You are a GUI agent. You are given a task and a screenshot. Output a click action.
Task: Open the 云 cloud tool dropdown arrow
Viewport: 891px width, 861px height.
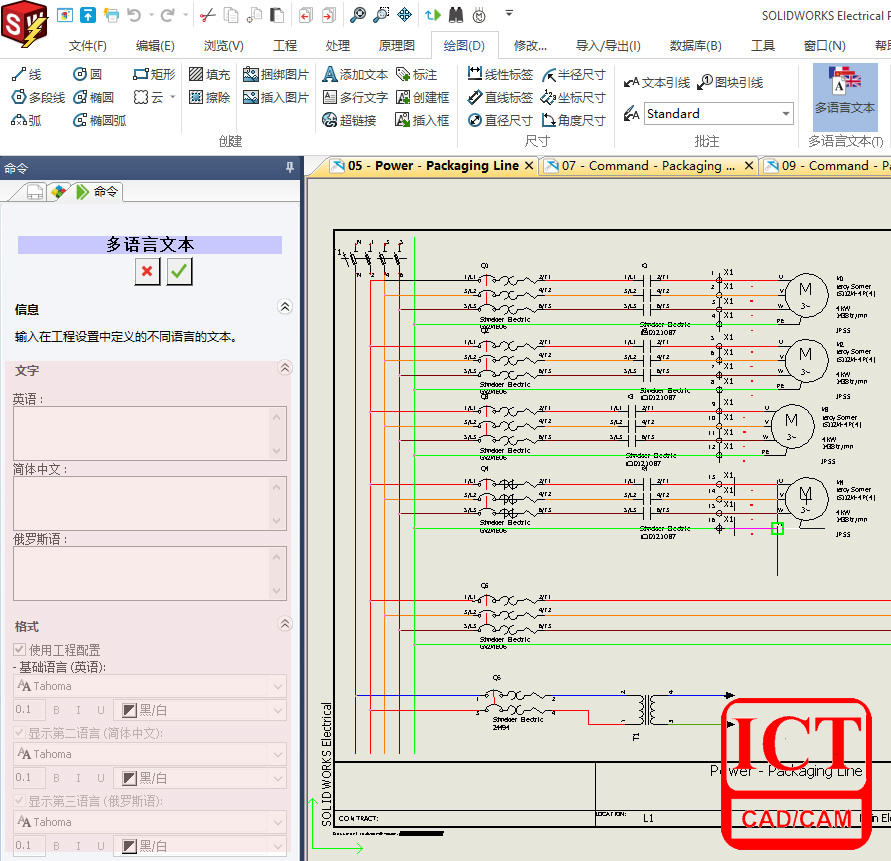pos(173,97)
